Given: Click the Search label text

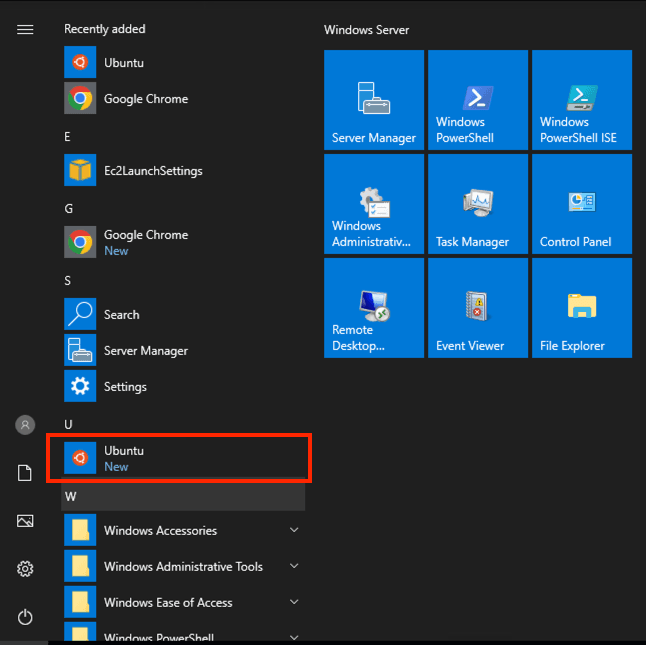Looking at the screenshot, I should [x=122, y=315].
